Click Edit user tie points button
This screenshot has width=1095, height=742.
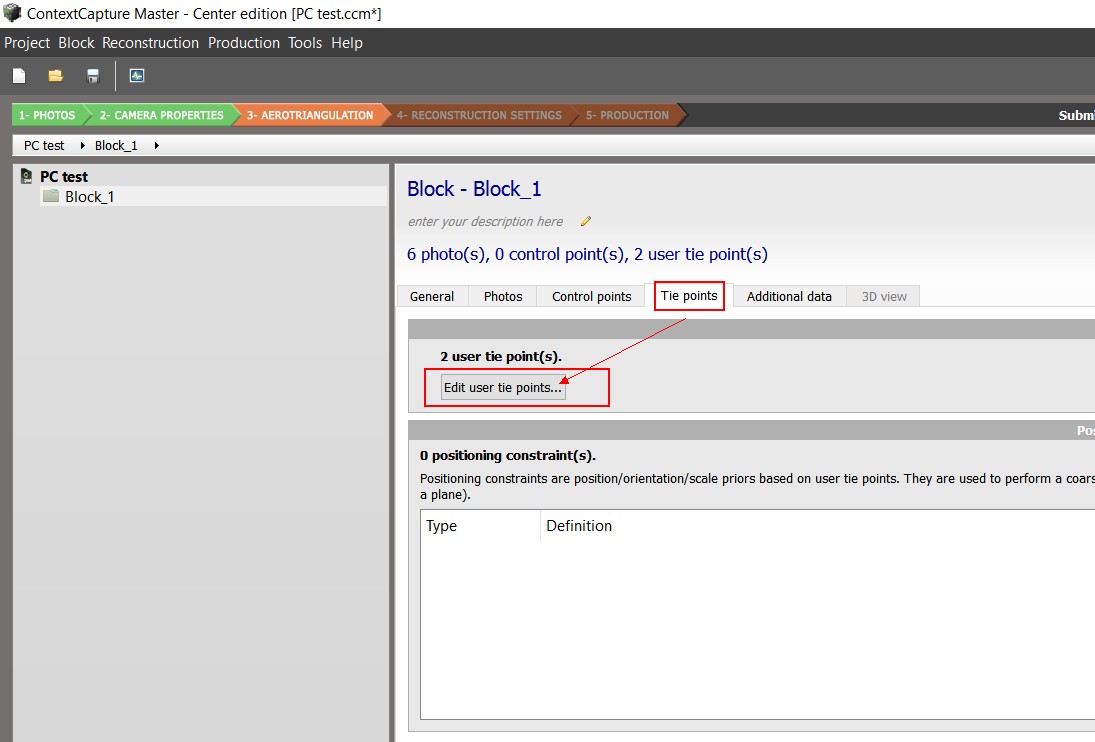tap(503, 387)
